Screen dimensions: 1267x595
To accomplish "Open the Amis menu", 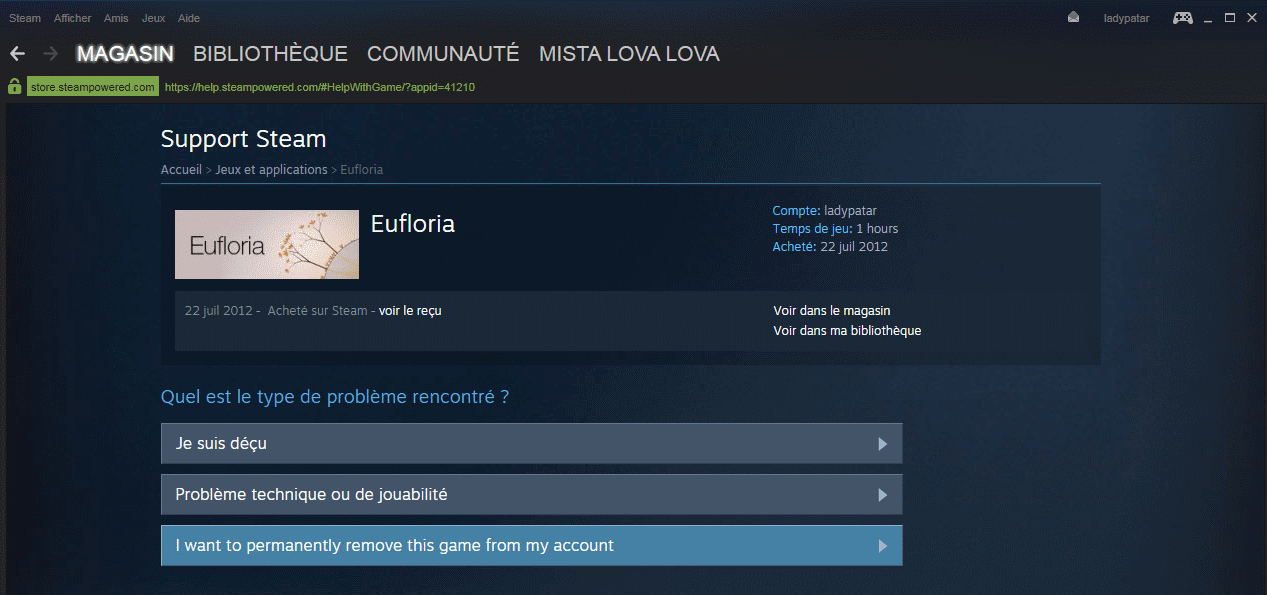I will (116, 18).
